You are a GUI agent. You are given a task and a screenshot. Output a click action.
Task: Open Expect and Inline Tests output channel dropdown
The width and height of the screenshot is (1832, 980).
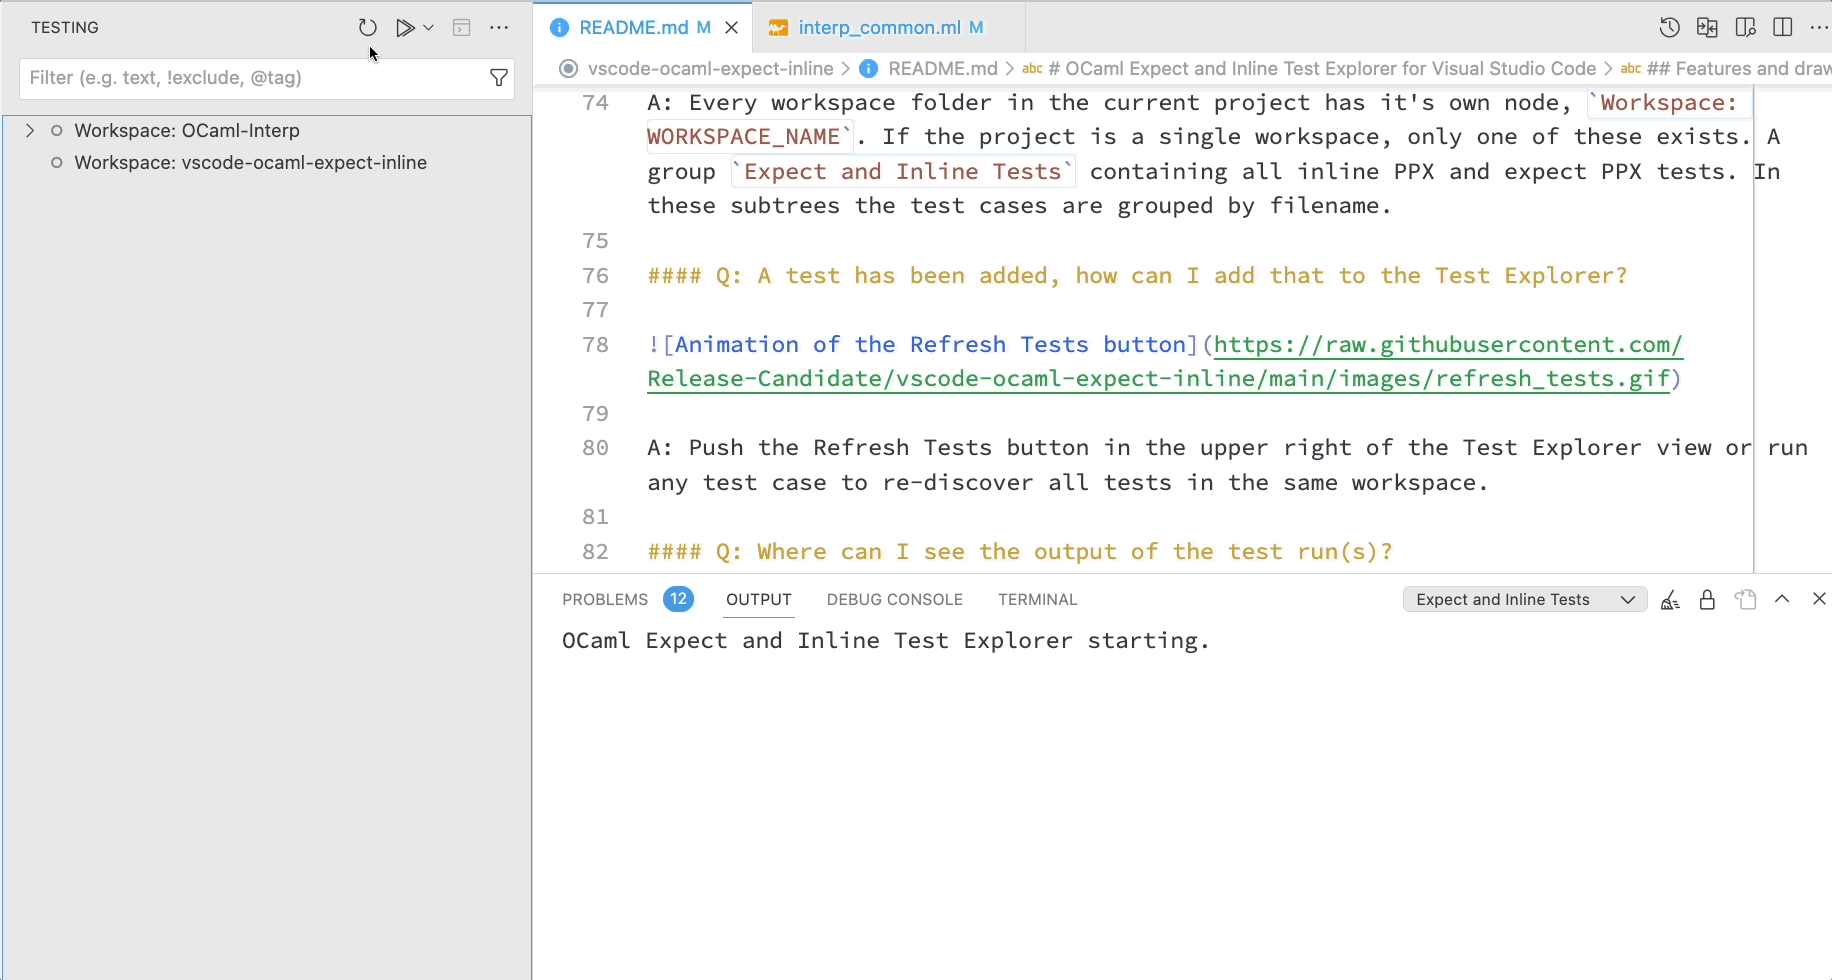click(x=1524, y=600)
